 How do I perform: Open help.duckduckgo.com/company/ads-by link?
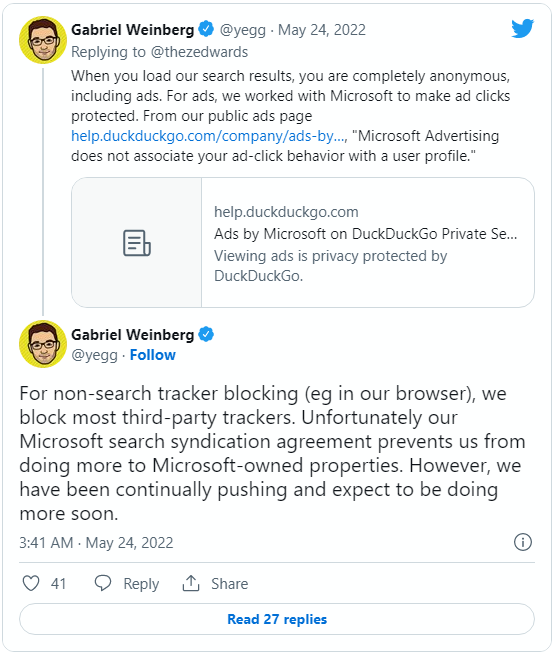coord(208,136)
